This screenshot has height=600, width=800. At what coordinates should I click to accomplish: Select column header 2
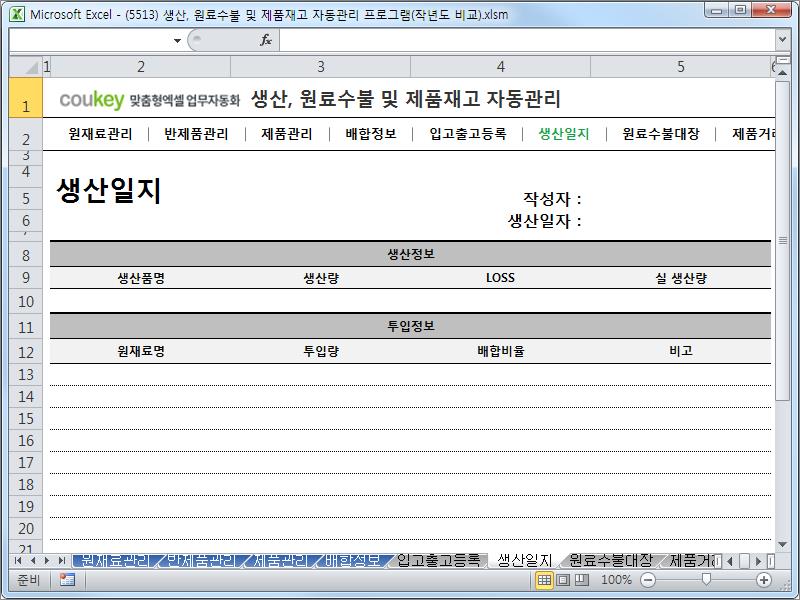point(141,66)
